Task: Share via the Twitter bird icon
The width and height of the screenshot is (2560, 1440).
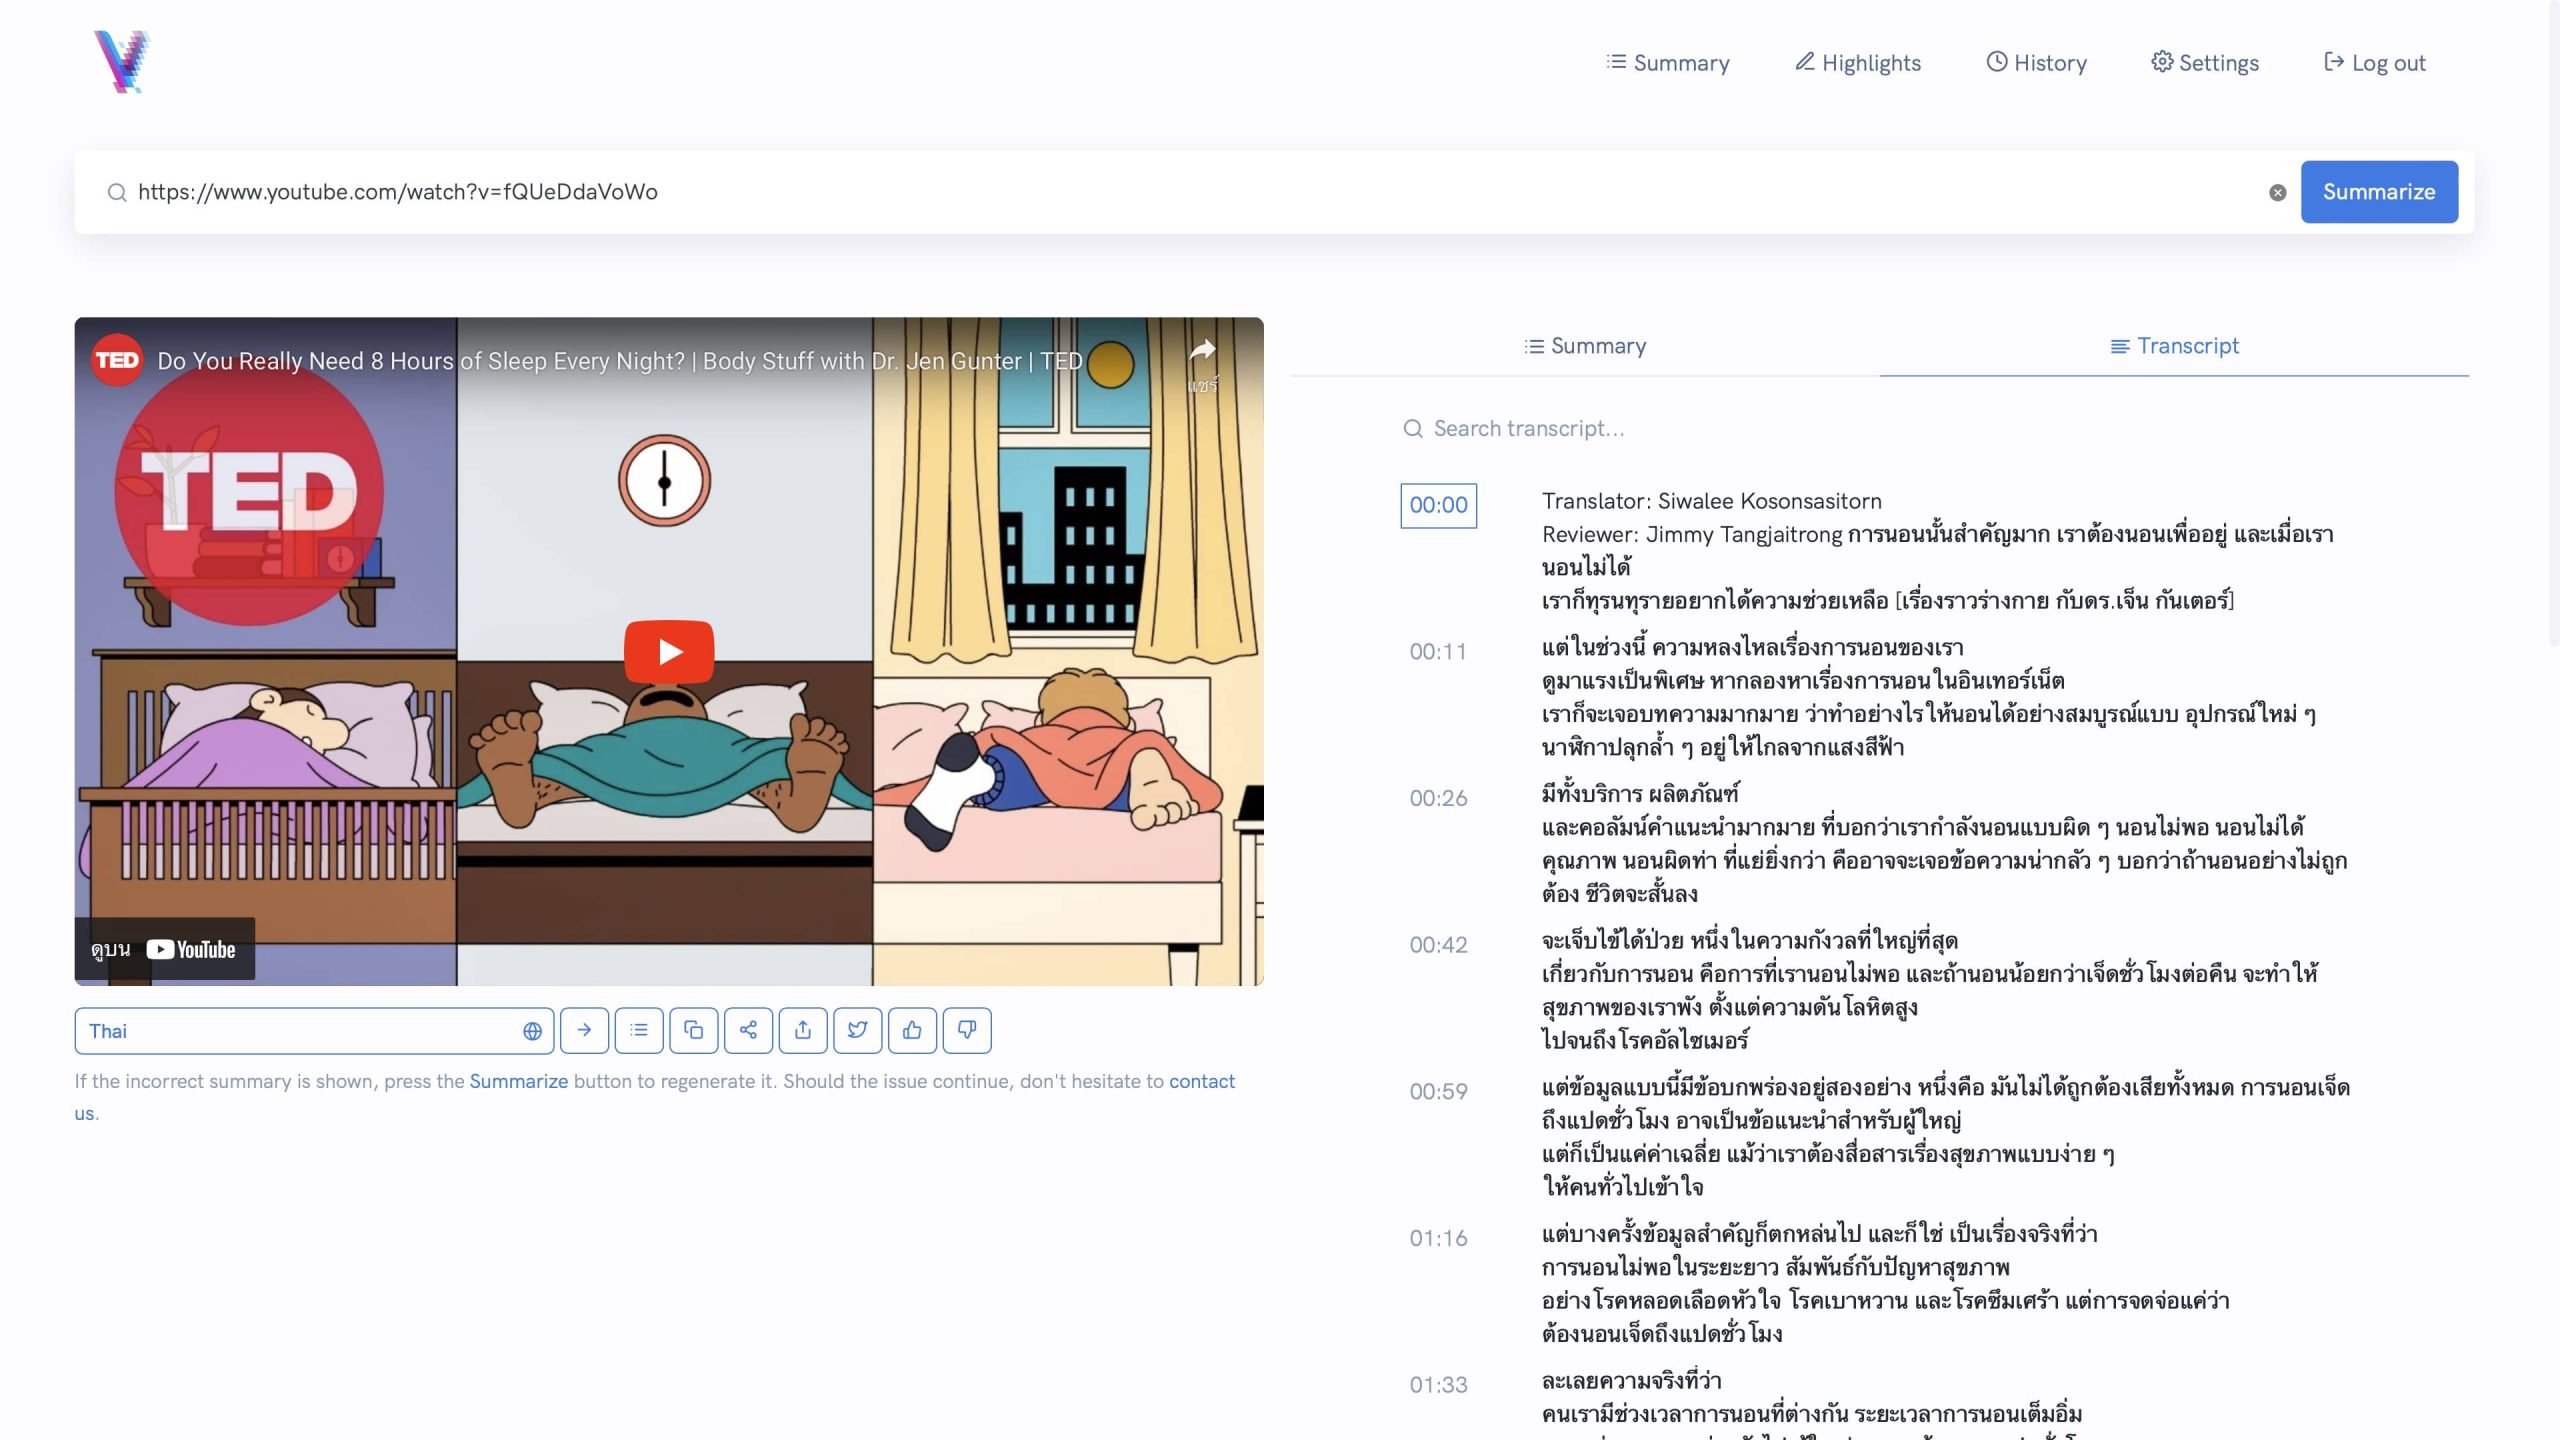Action: [857, 1030]
